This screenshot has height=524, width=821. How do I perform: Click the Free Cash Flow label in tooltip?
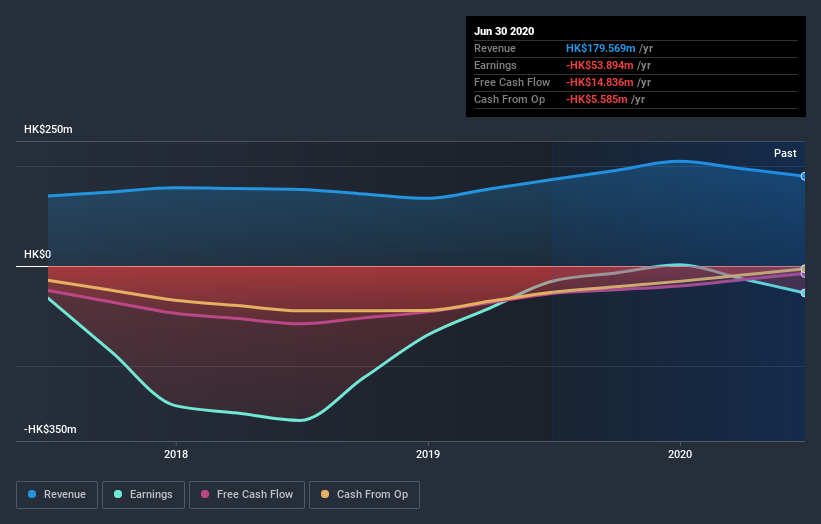[x=512, y=82]
